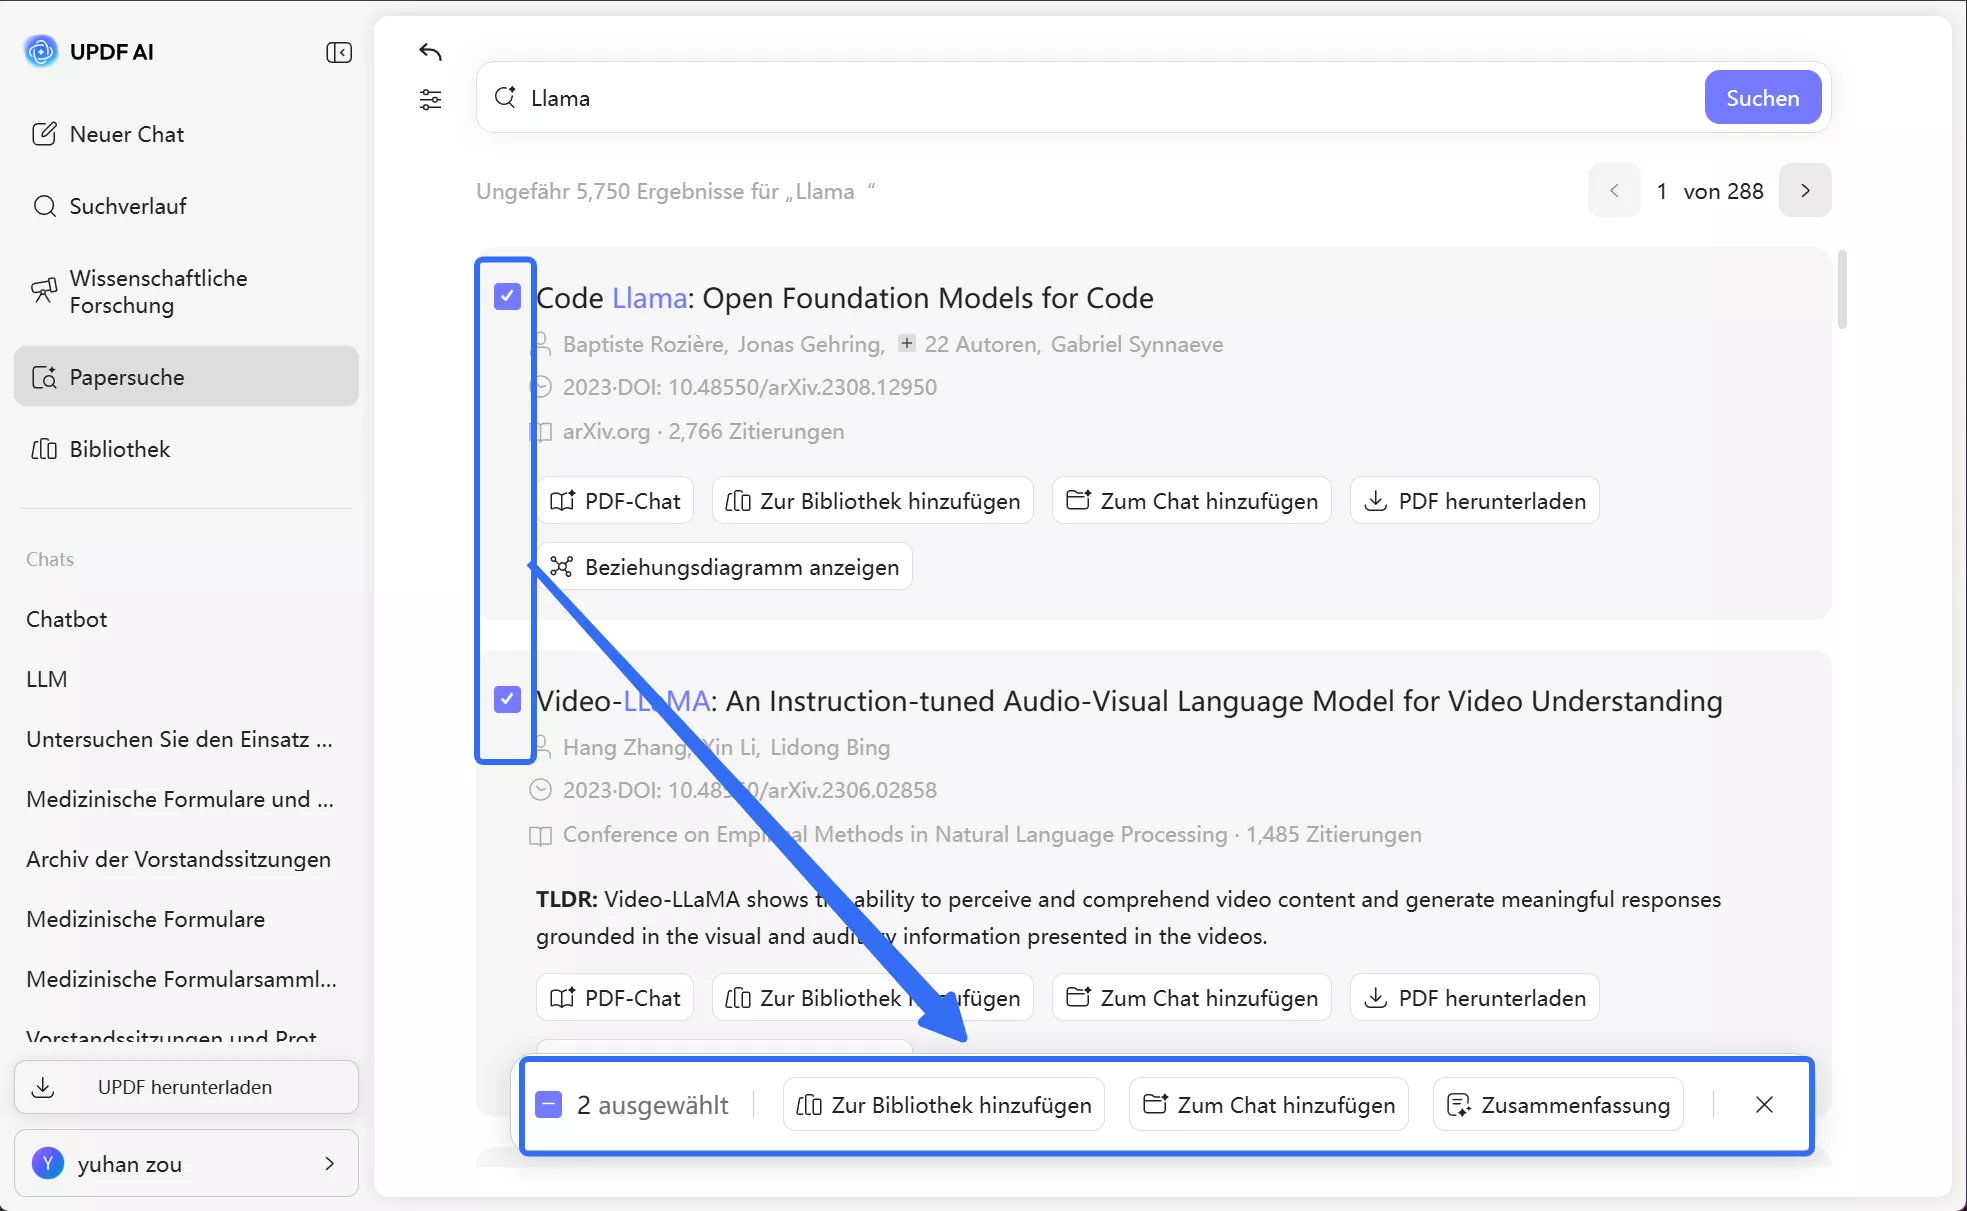Toggle the 2 ausgewählt select-all checkbox
This screenshot has height=1211, width=1967.
pos(548,1104)
